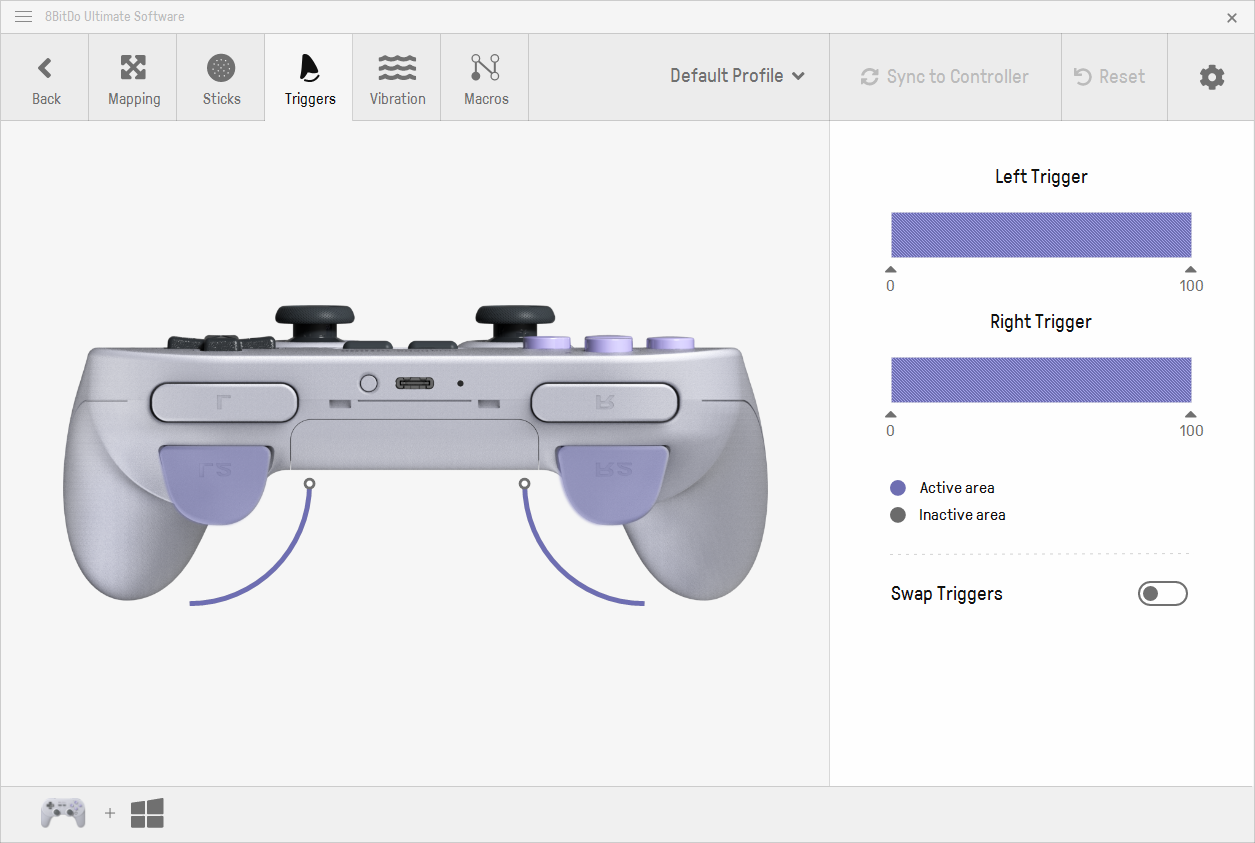The height and width of the screenshot is (843, 1255).
Task: Click the left bumper on the controller image
Action: (224, 402)
